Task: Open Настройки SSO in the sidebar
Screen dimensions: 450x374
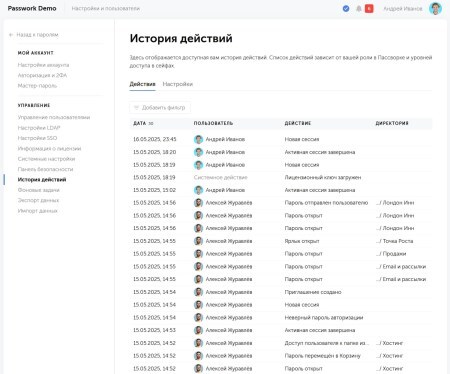Action: pos(37,138)
